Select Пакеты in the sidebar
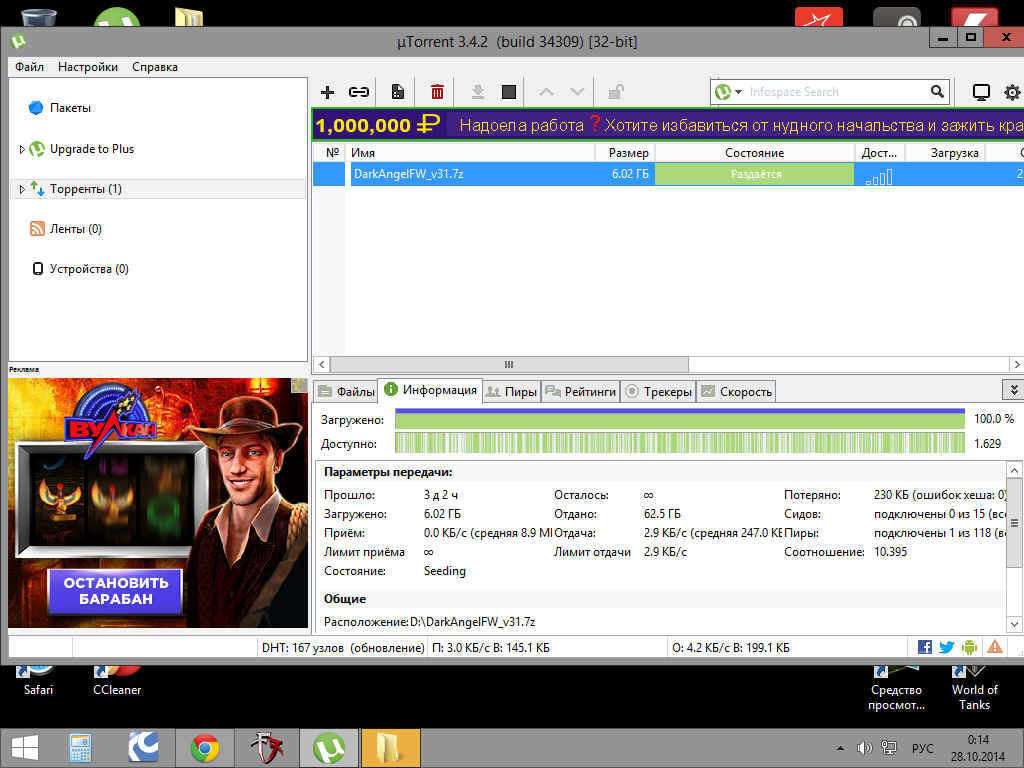This screenshot has width=1024, height=768. pyautogui.click(x=70, y=108)
